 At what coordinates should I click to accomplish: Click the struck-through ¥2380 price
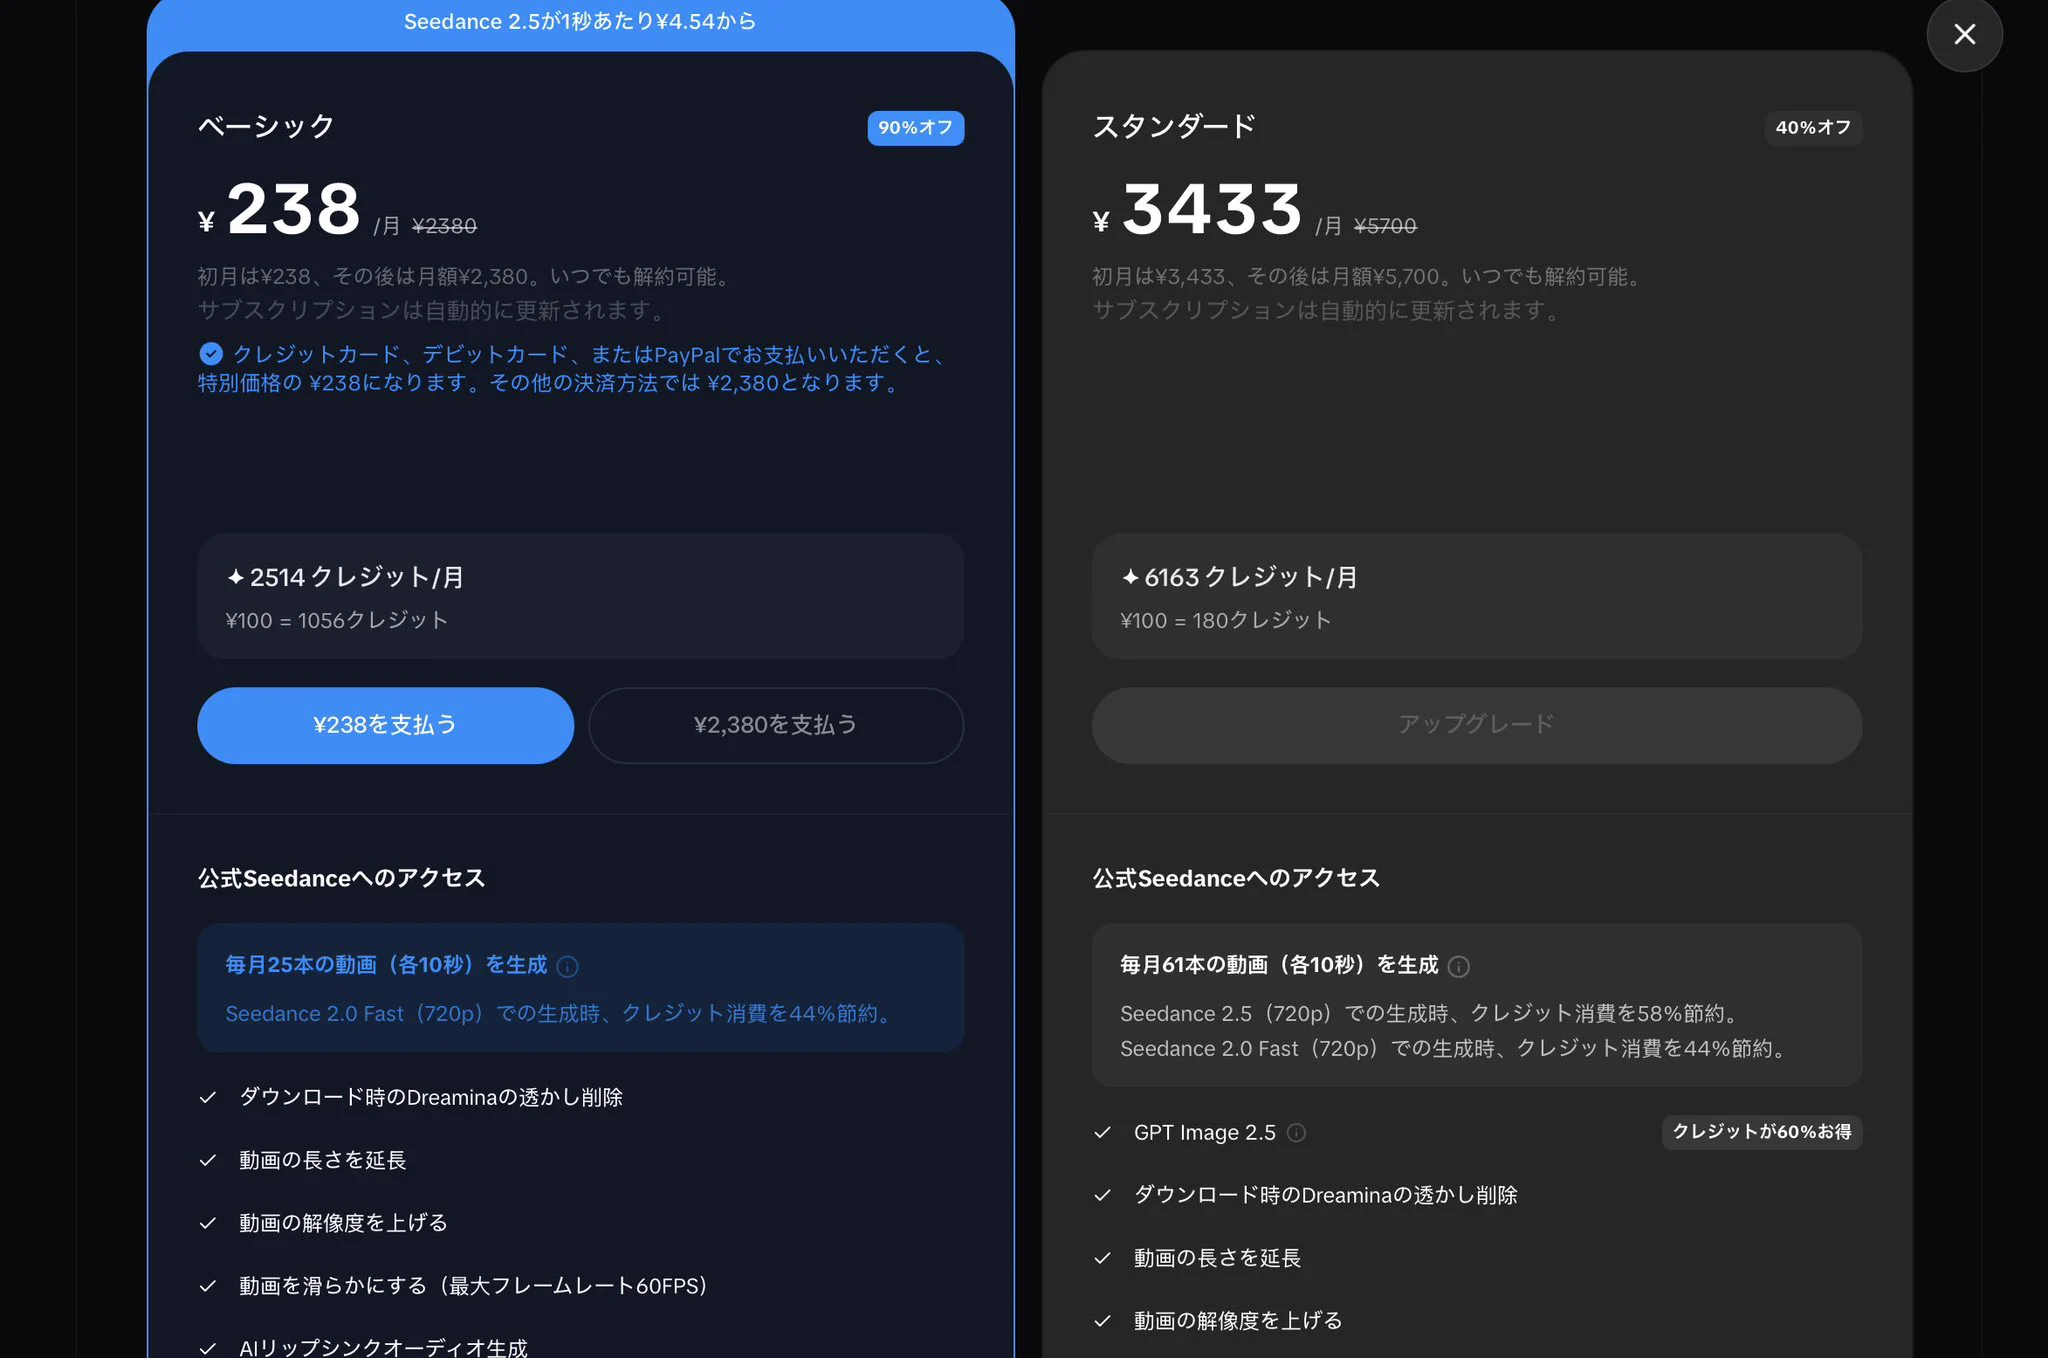444,226
